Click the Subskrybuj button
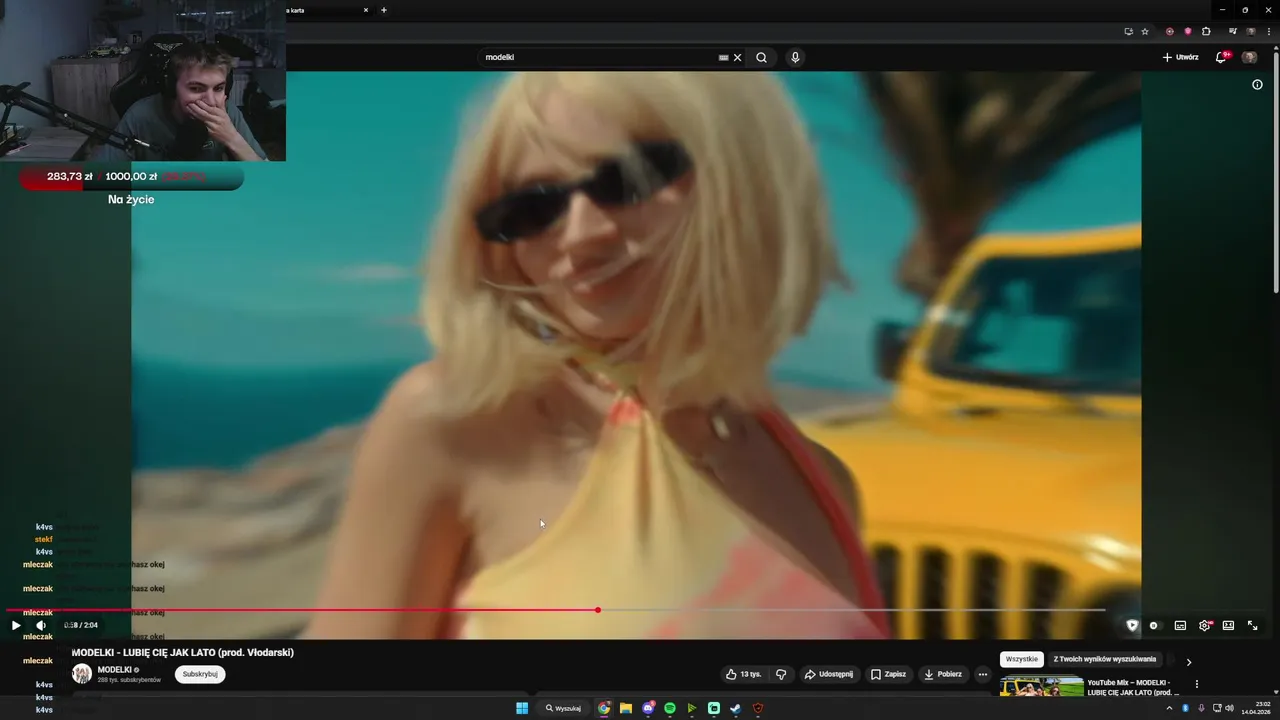 click(x=200, y=674)
